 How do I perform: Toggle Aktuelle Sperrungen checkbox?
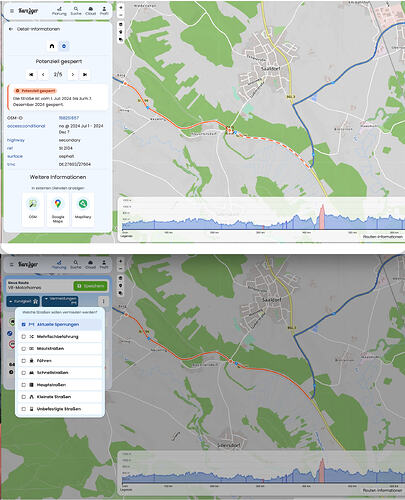pyautogui.click(x=23, y=324)
